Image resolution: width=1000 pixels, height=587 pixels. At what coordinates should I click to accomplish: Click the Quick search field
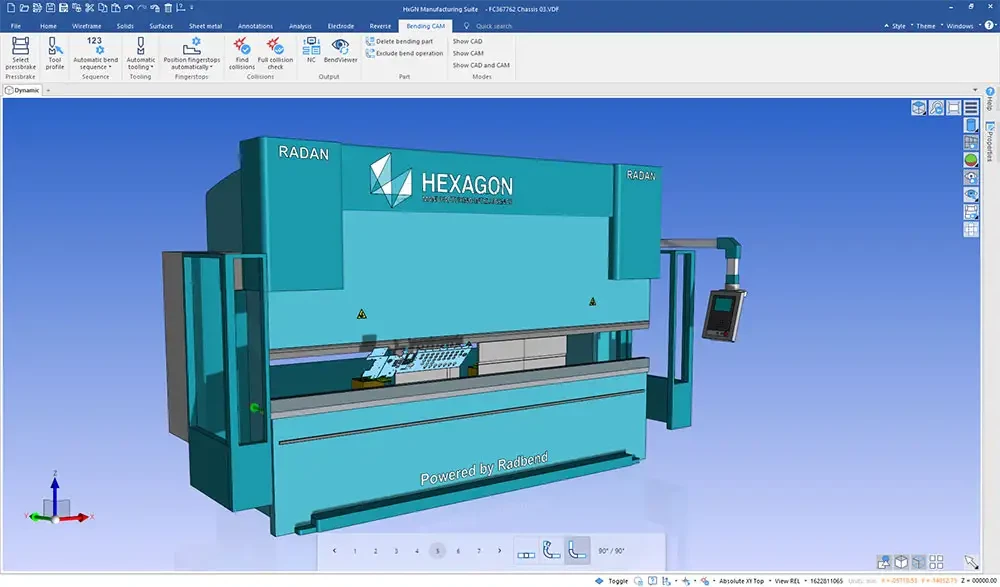493,26
